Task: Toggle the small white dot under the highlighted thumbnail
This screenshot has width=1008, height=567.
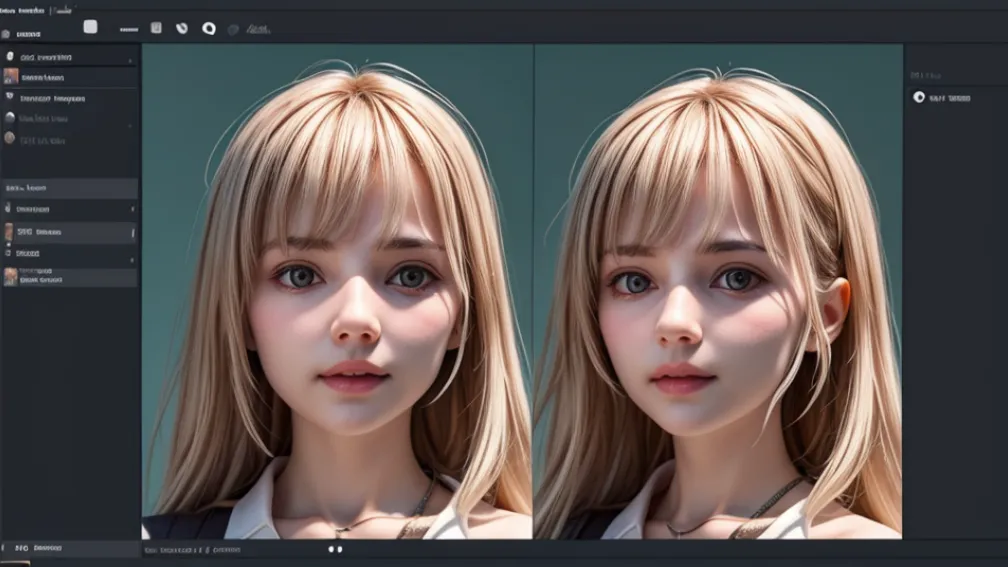Action: (9, 245)
